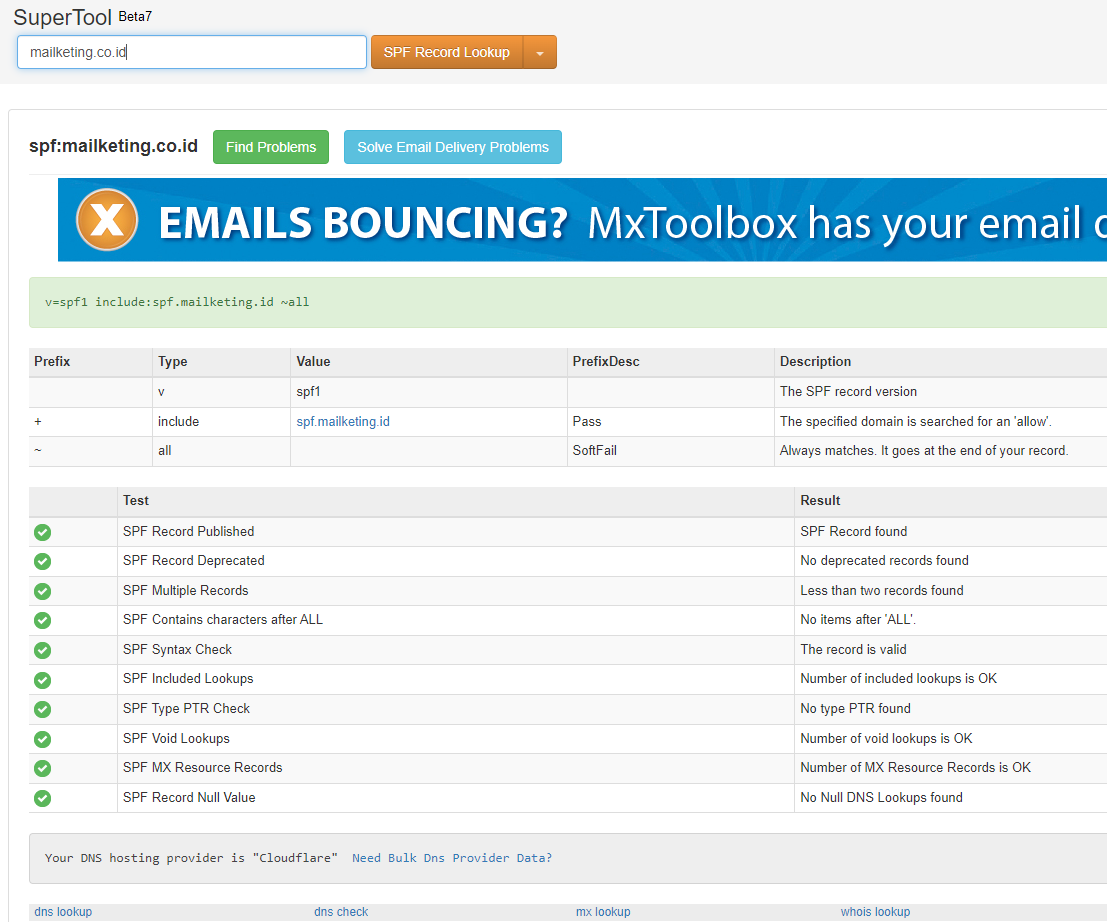Click green check icon for SPF Void Lookups
Screen dimensions: 1107x922
point(42,739)
